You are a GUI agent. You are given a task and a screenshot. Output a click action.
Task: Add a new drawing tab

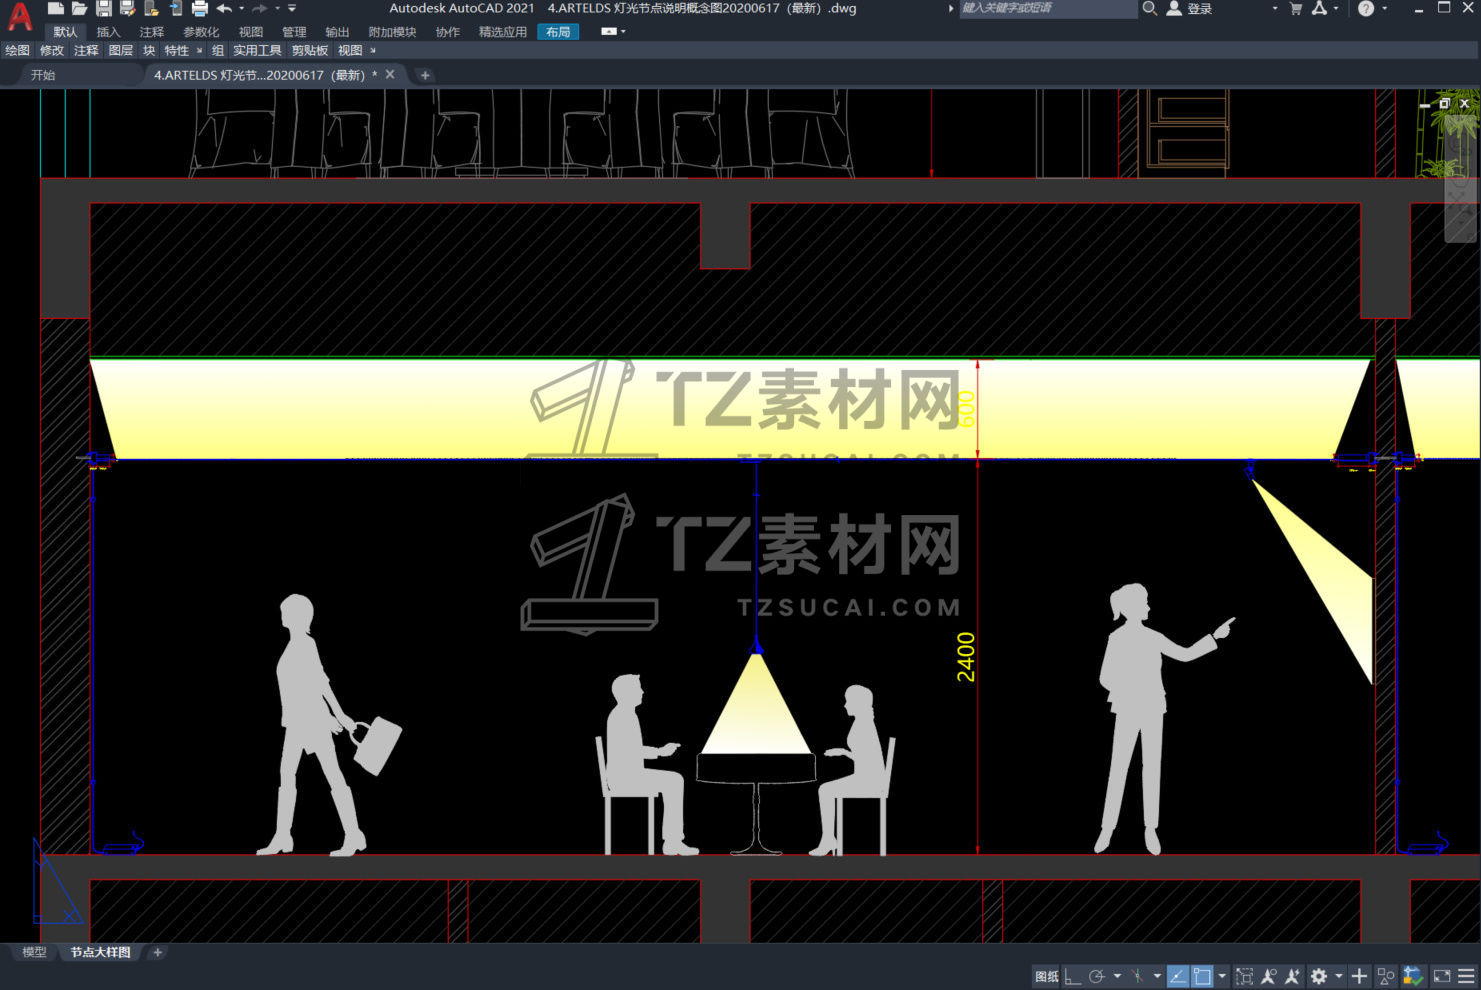(425, 75)
